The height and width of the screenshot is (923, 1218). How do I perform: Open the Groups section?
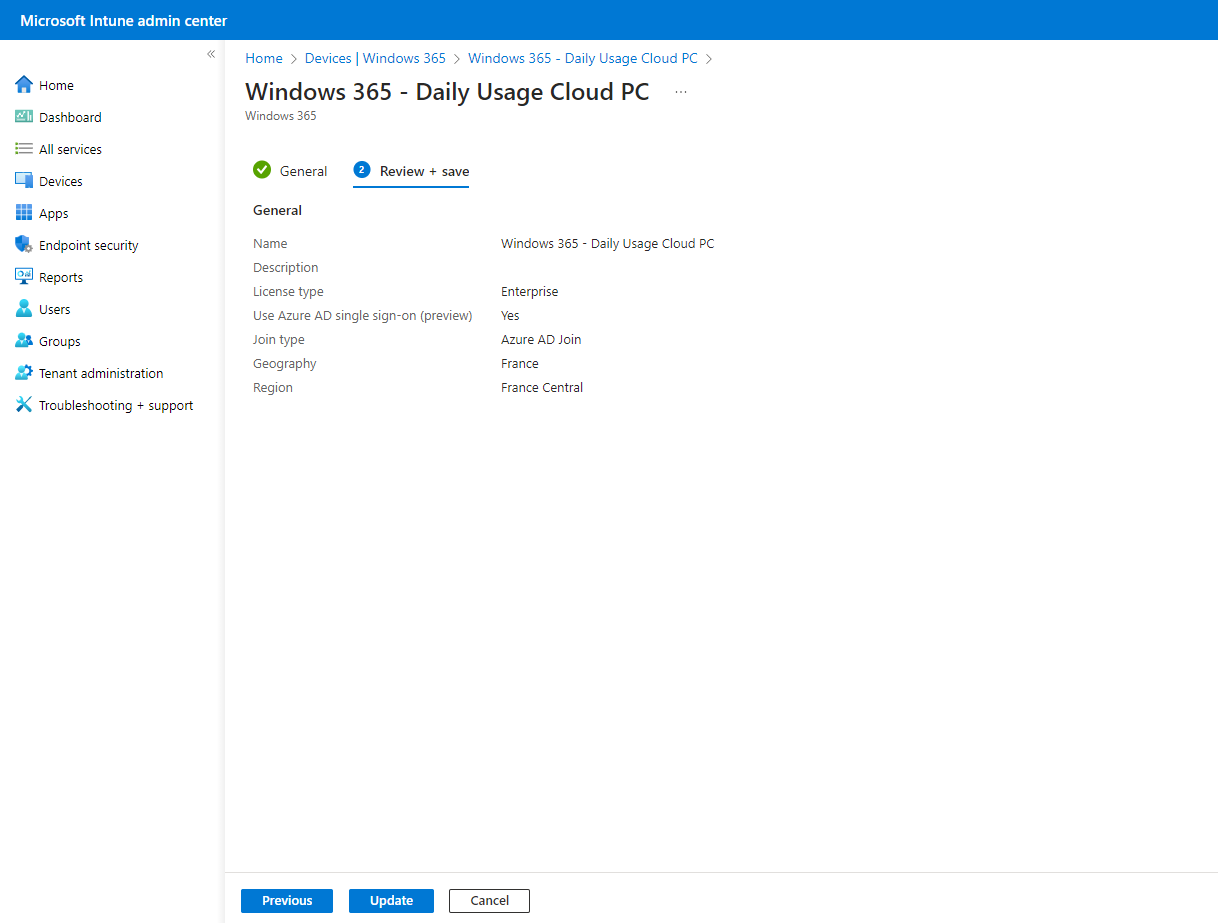[57, 341]
